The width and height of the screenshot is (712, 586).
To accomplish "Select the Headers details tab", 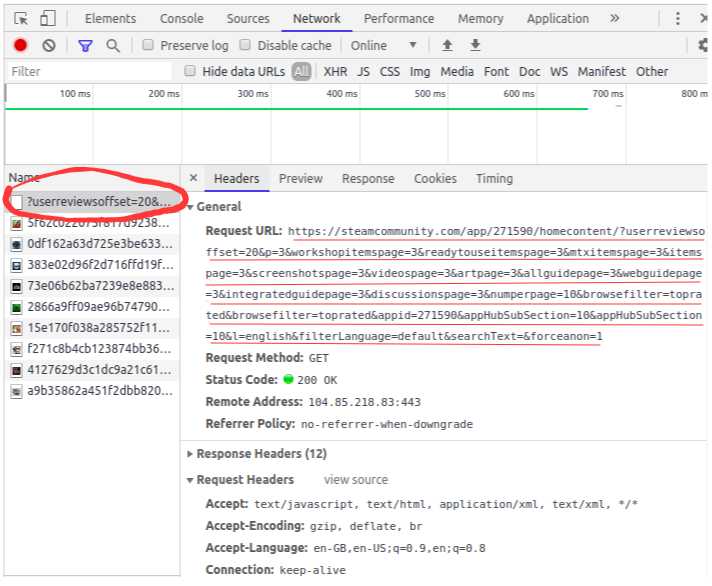I will click(237, 178).
